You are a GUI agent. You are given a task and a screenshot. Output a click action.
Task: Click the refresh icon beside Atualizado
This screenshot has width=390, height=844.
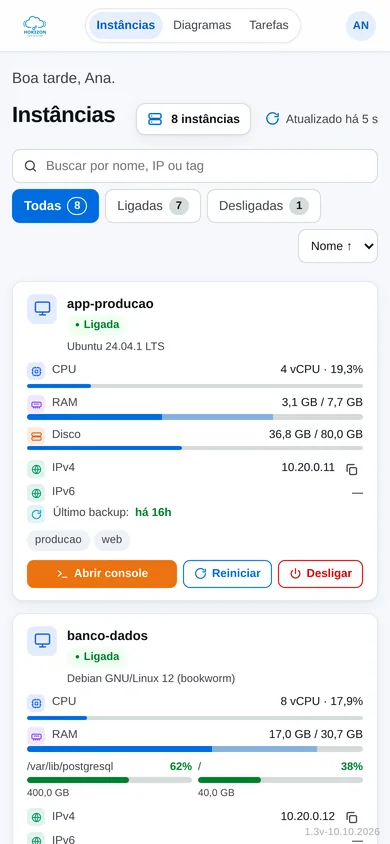[273, 118]
